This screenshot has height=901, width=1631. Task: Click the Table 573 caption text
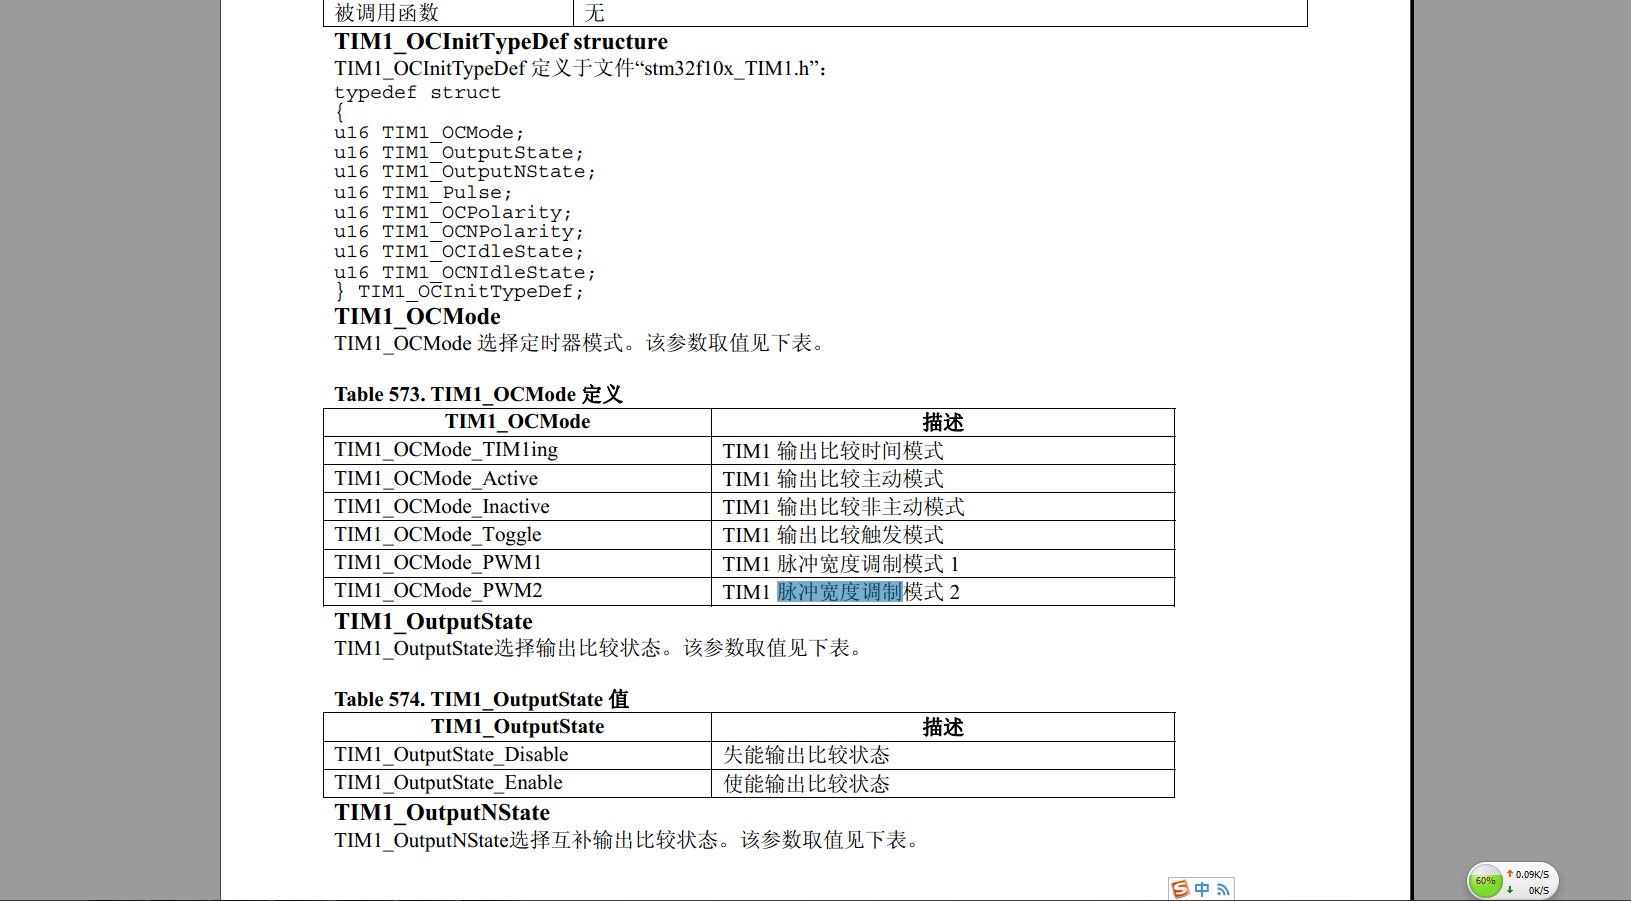478,394
